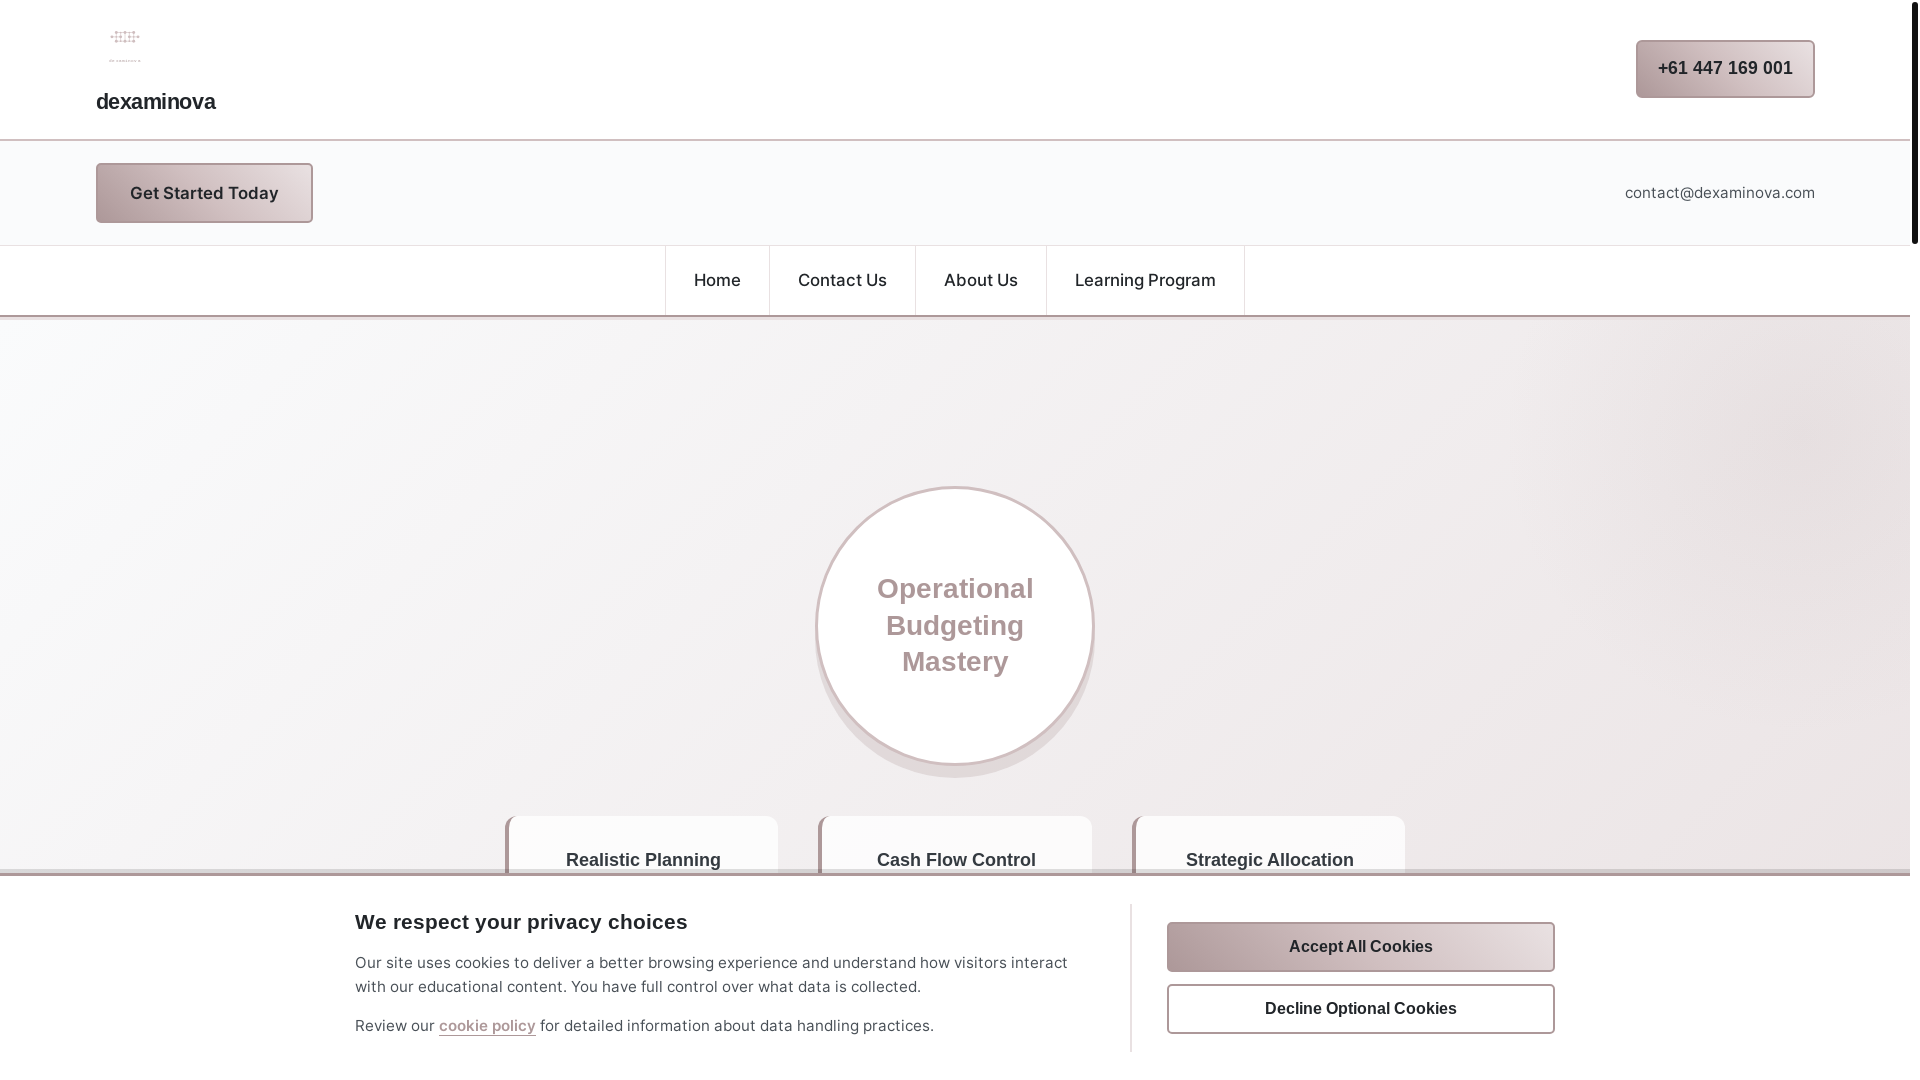The image size is (1920, 1080).
Task: Call the +61 447 169 001 button
Action: 1725,69
